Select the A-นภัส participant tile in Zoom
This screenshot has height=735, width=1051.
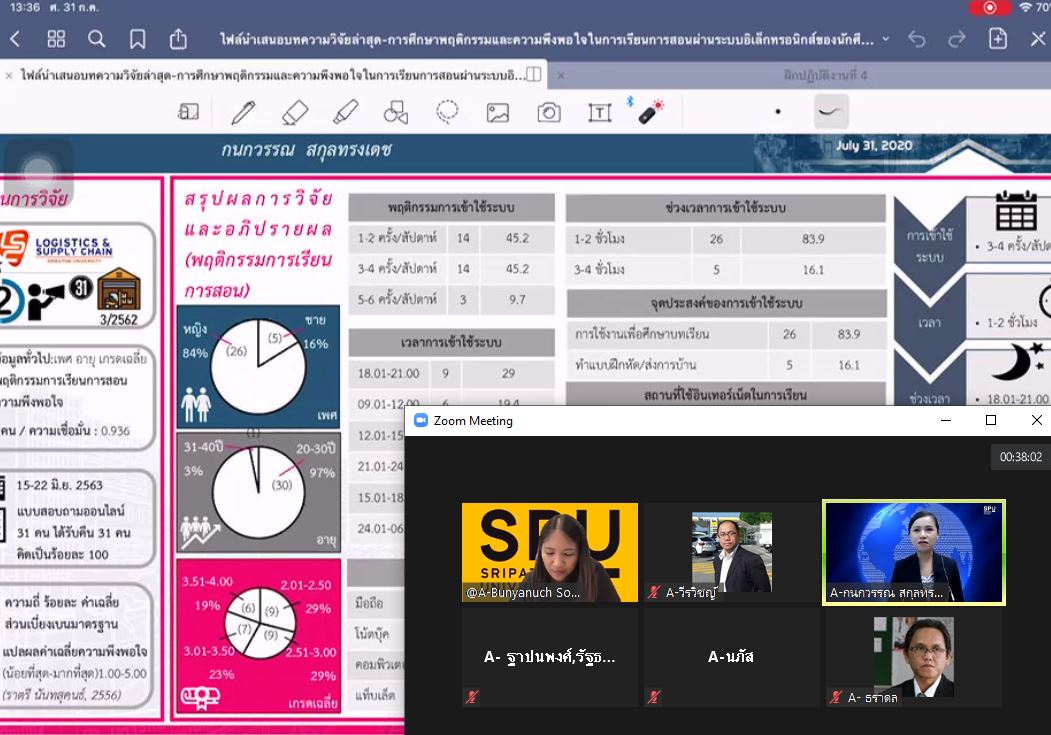(x=731, y=657)
